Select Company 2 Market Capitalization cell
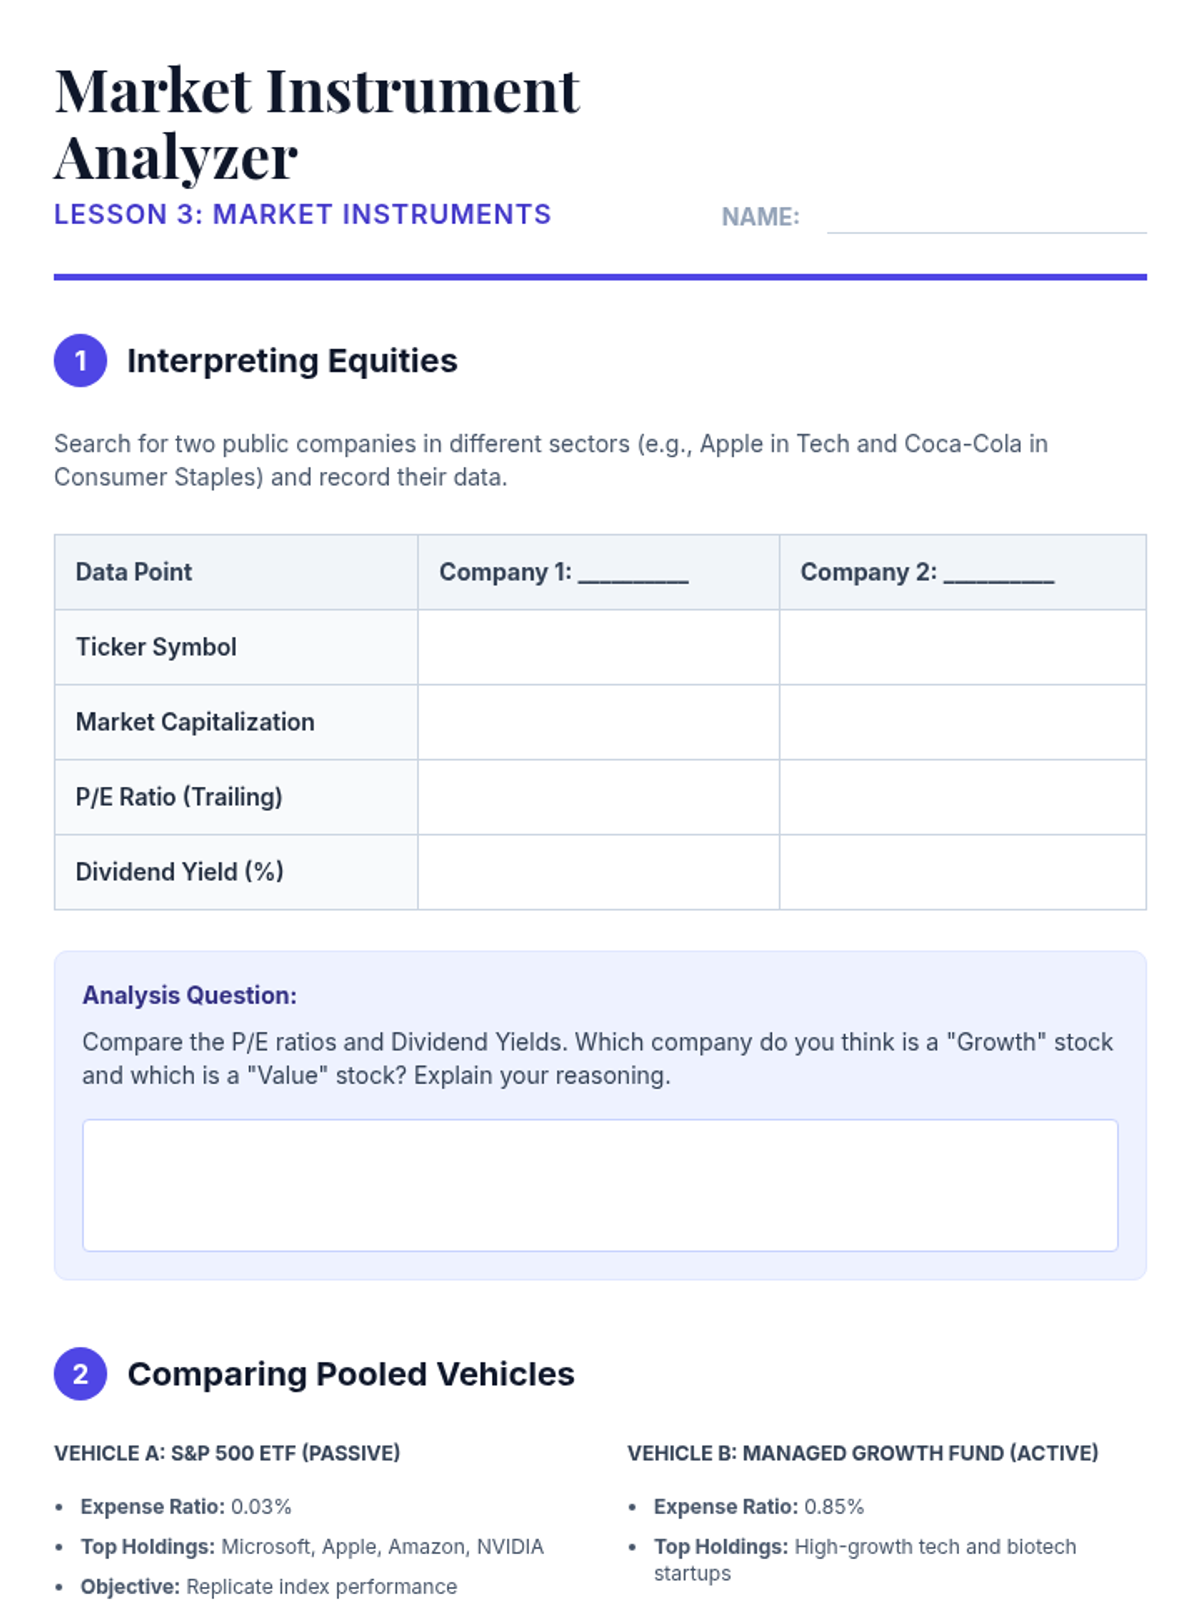 coord(962,722)
